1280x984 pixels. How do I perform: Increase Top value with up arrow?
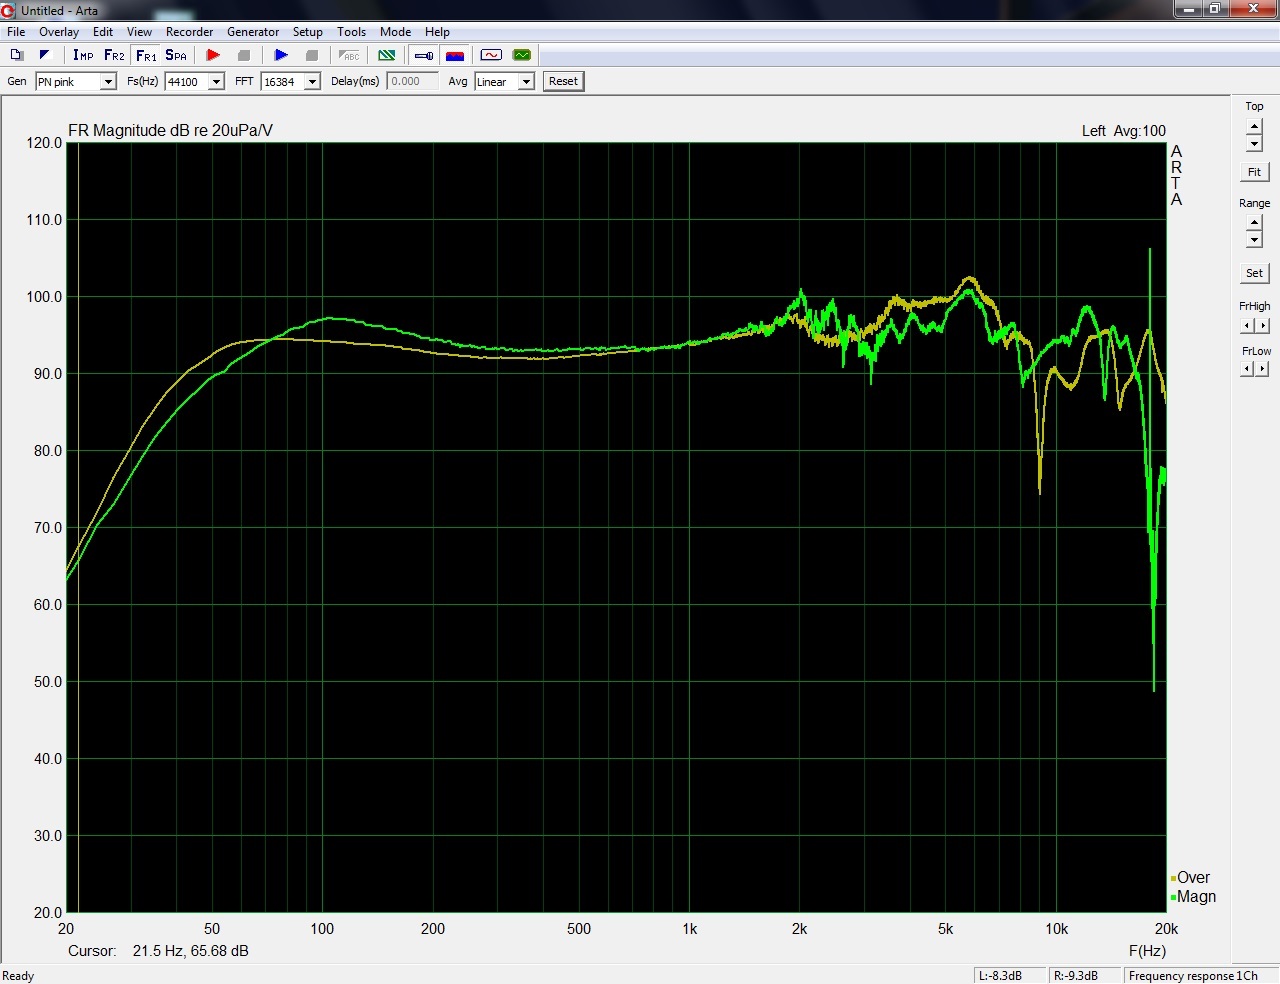[1254, 127]
